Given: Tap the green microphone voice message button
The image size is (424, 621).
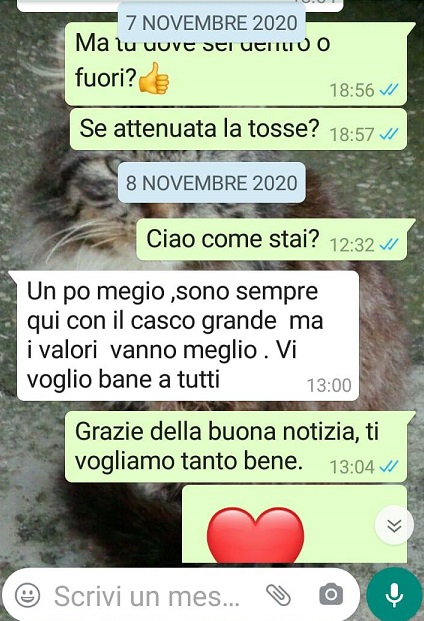Looking at the screenshot, I should (394, 595).
